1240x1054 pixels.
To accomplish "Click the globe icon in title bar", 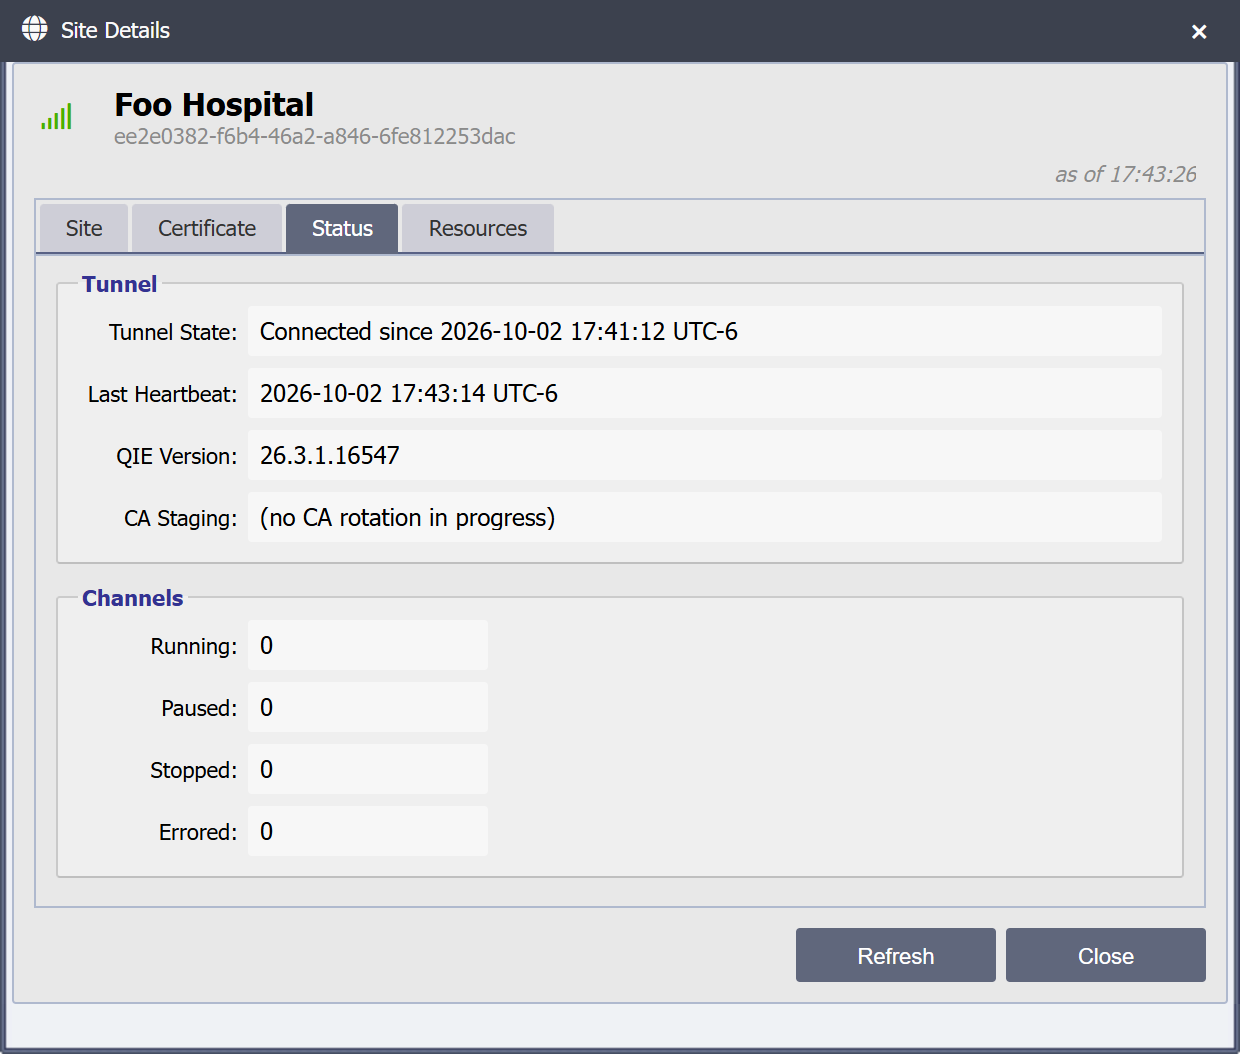I will (35, 29).
